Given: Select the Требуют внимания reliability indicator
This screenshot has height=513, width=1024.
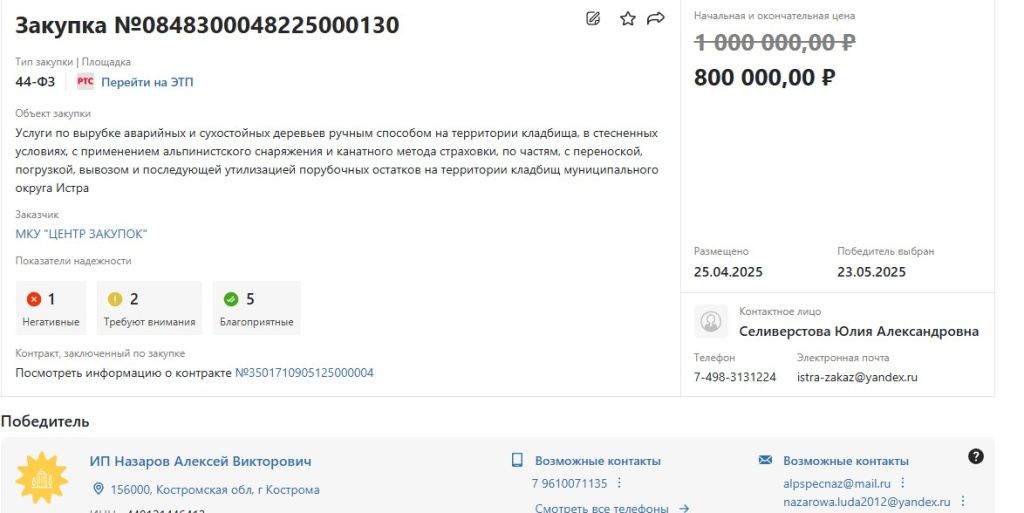Looking at the screenshot, I should coord(150,308).
